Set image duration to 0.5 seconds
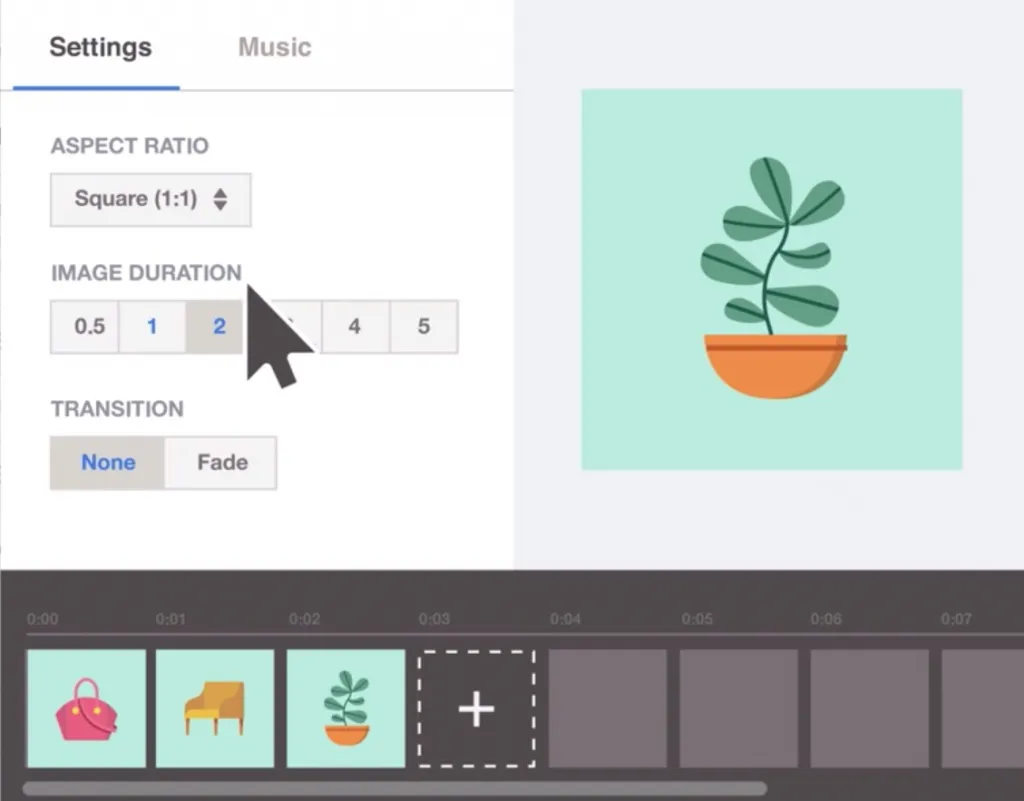 click(x=89, y=327)
